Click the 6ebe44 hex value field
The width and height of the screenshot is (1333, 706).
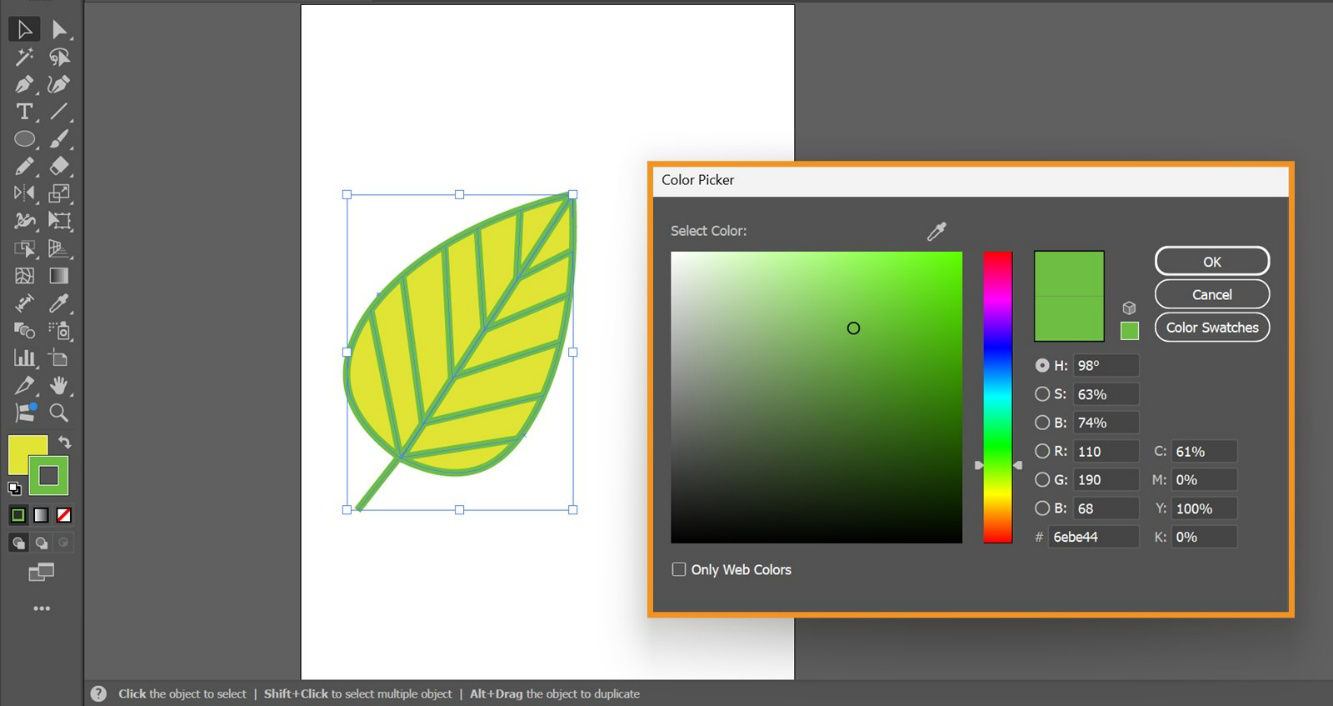pos(1094,536)
